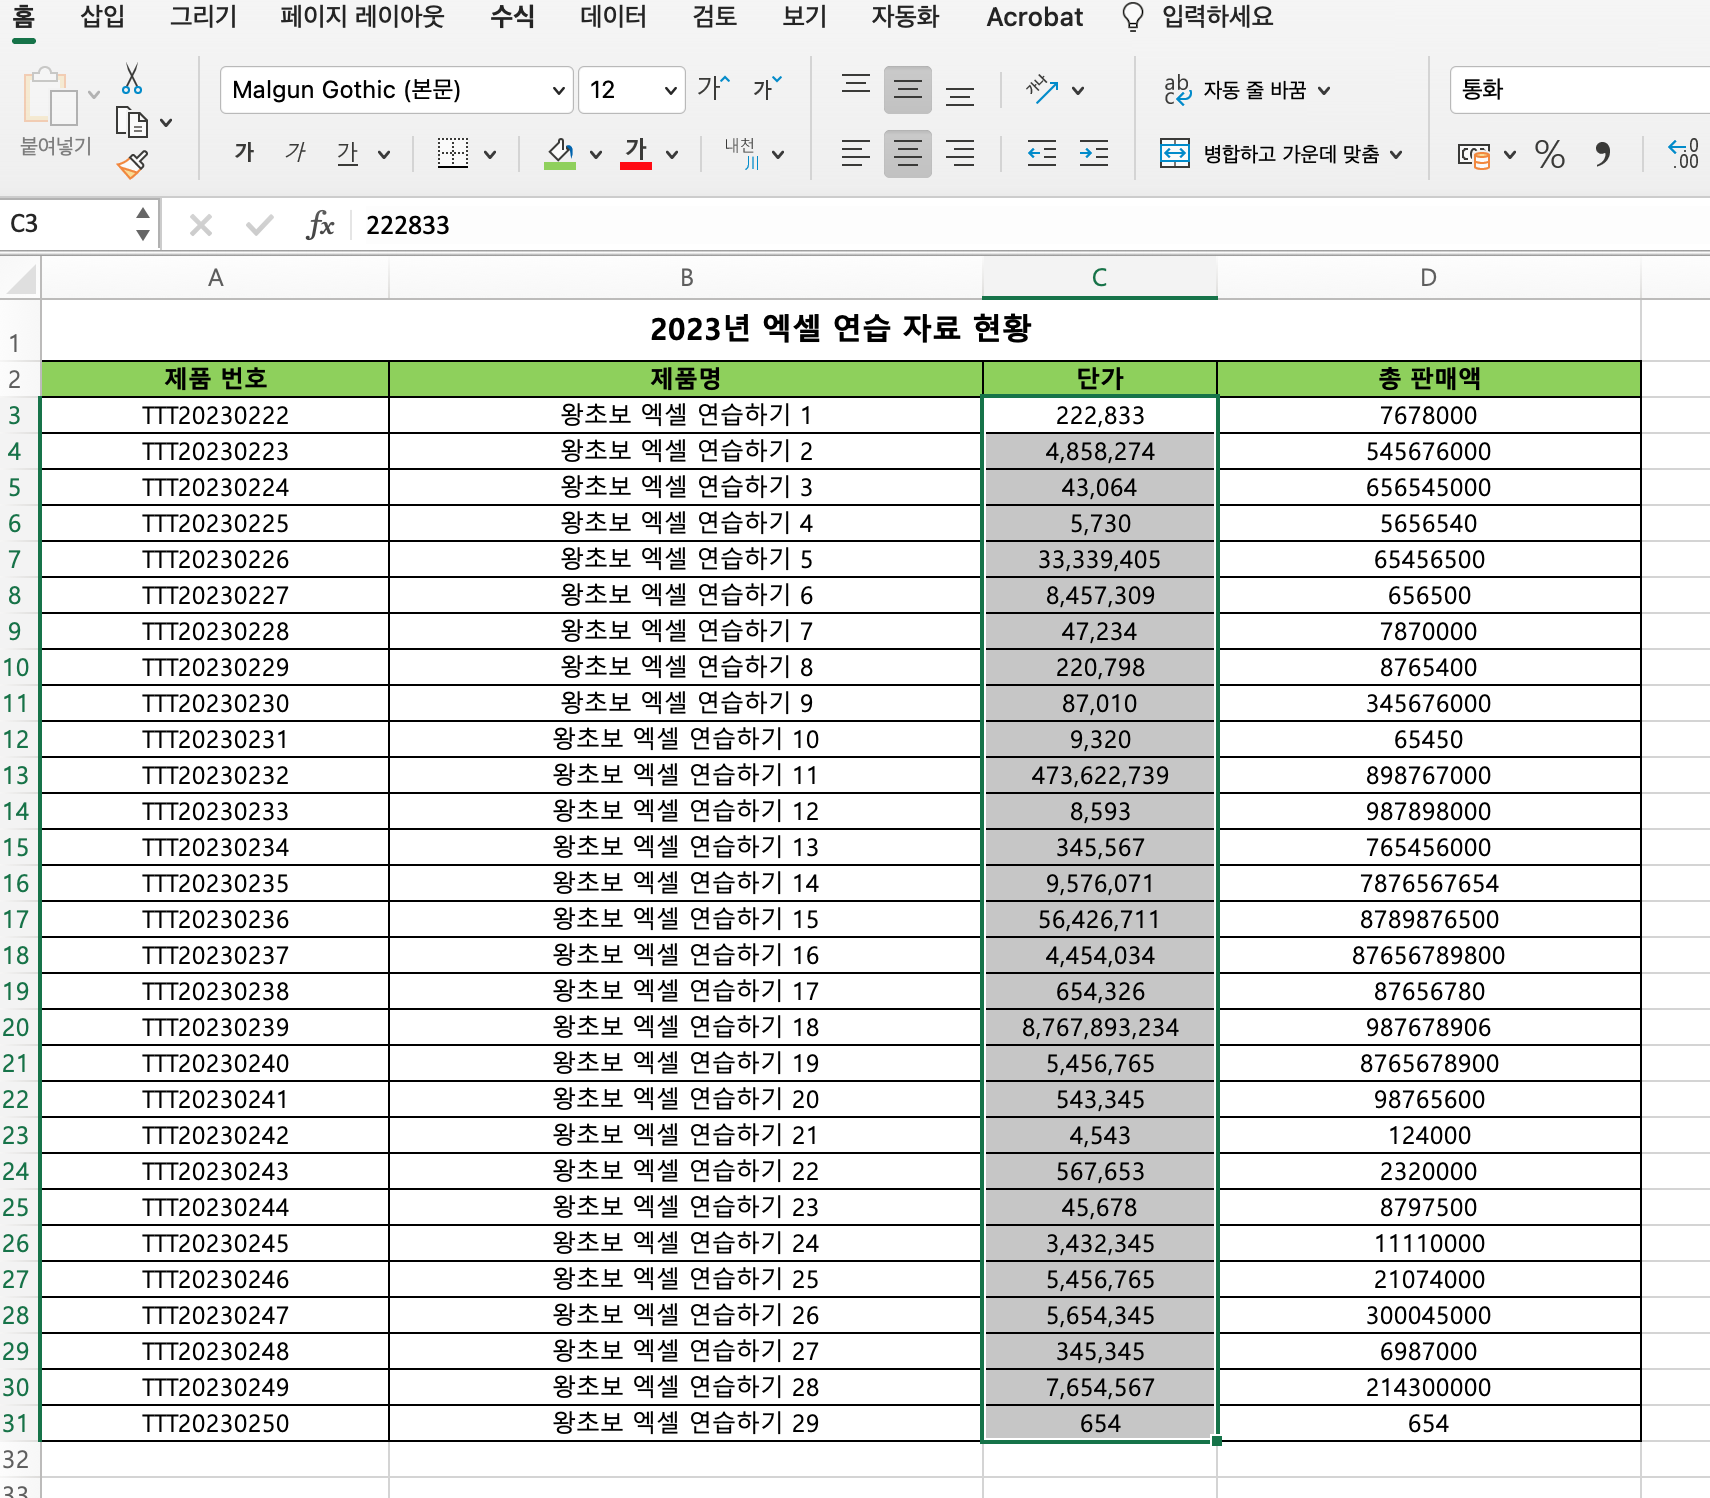1710x1498 pixels.
Task: Expand the underline style dropdown arrow
Action: 384,155
